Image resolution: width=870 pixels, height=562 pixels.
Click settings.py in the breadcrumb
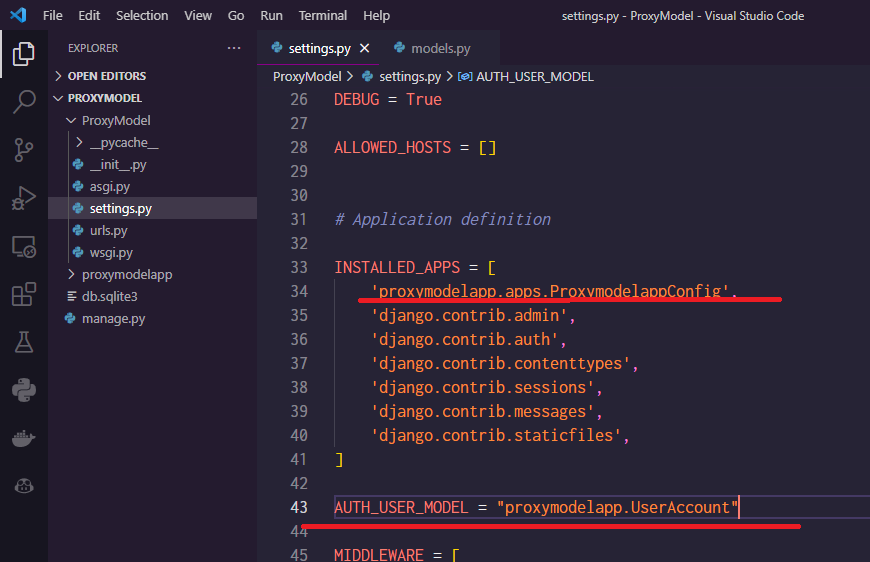point(410,77)
